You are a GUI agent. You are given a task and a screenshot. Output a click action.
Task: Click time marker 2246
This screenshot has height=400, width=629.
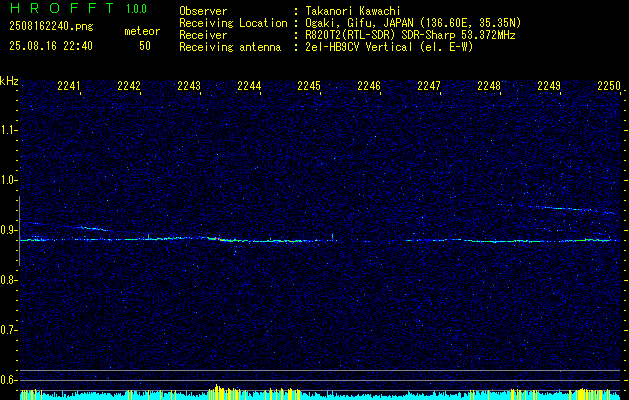coord(369,86)
